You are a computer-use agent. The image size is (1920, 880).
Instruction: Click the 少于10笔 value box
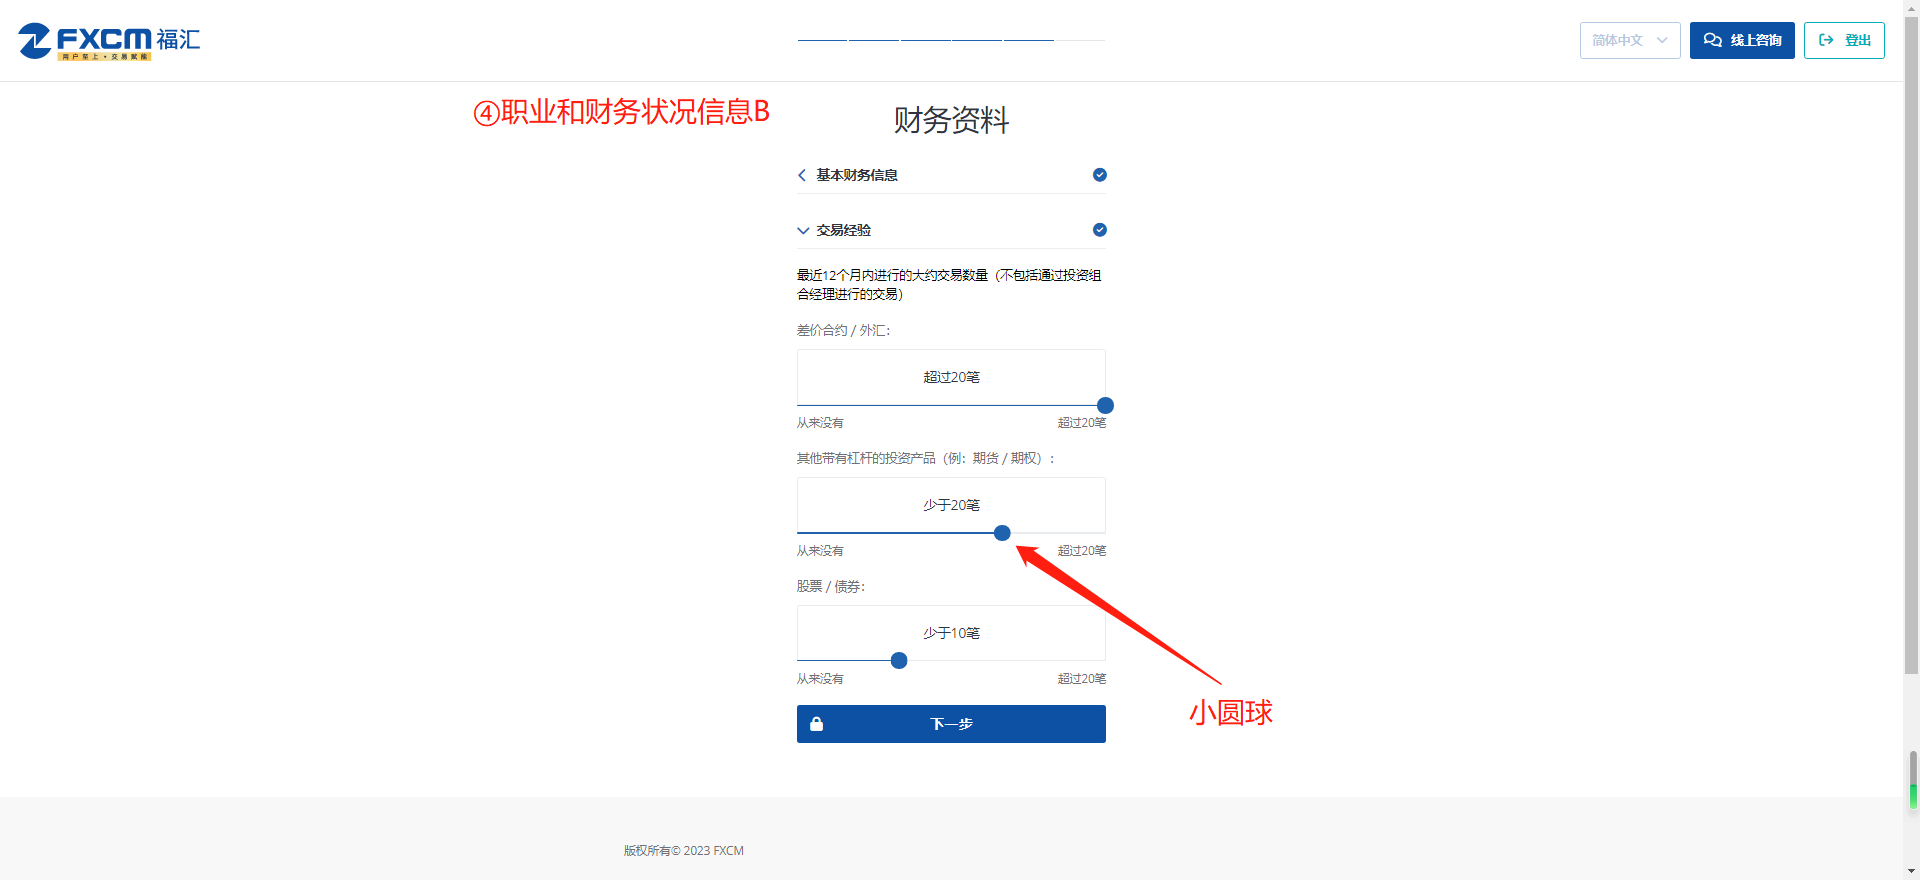point(951,633)
